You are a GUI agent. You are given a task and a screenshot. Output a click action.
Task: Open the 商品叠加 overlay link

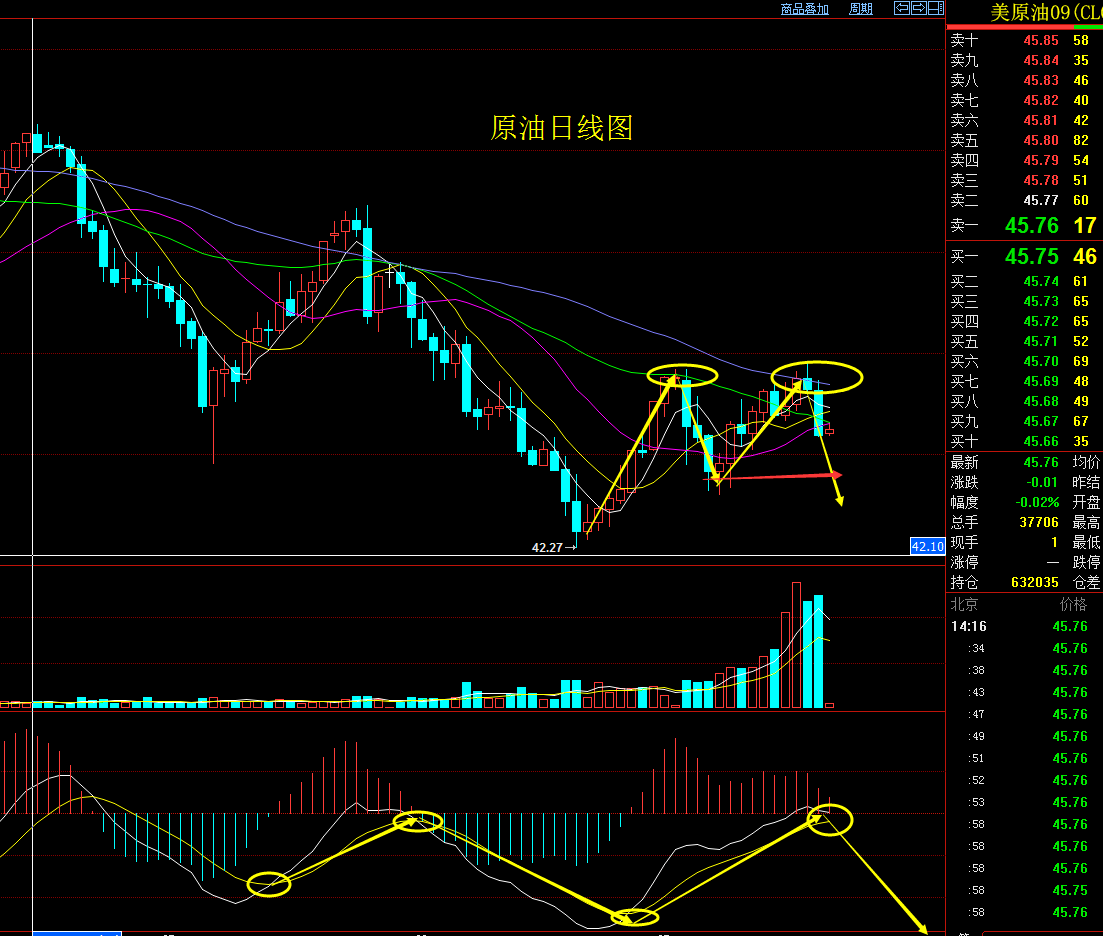coord(804,9)
